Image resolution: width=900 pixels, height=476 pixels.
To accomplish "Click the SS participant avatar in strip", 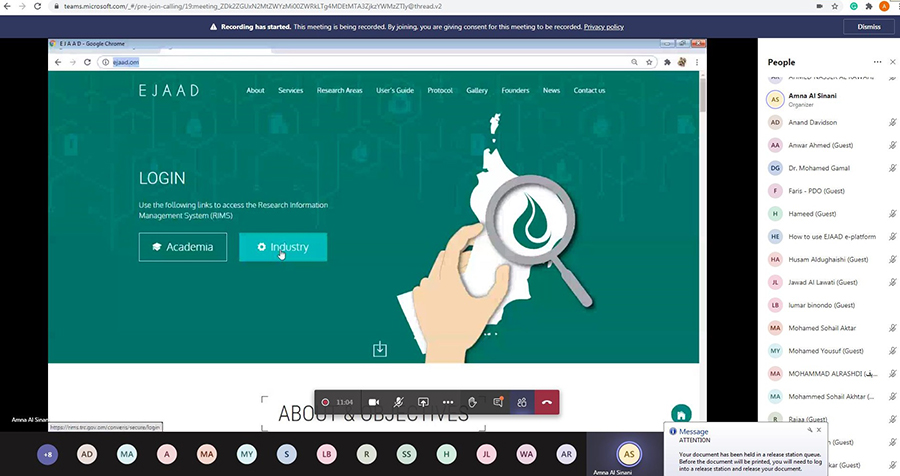I will (x=406, y=454).
